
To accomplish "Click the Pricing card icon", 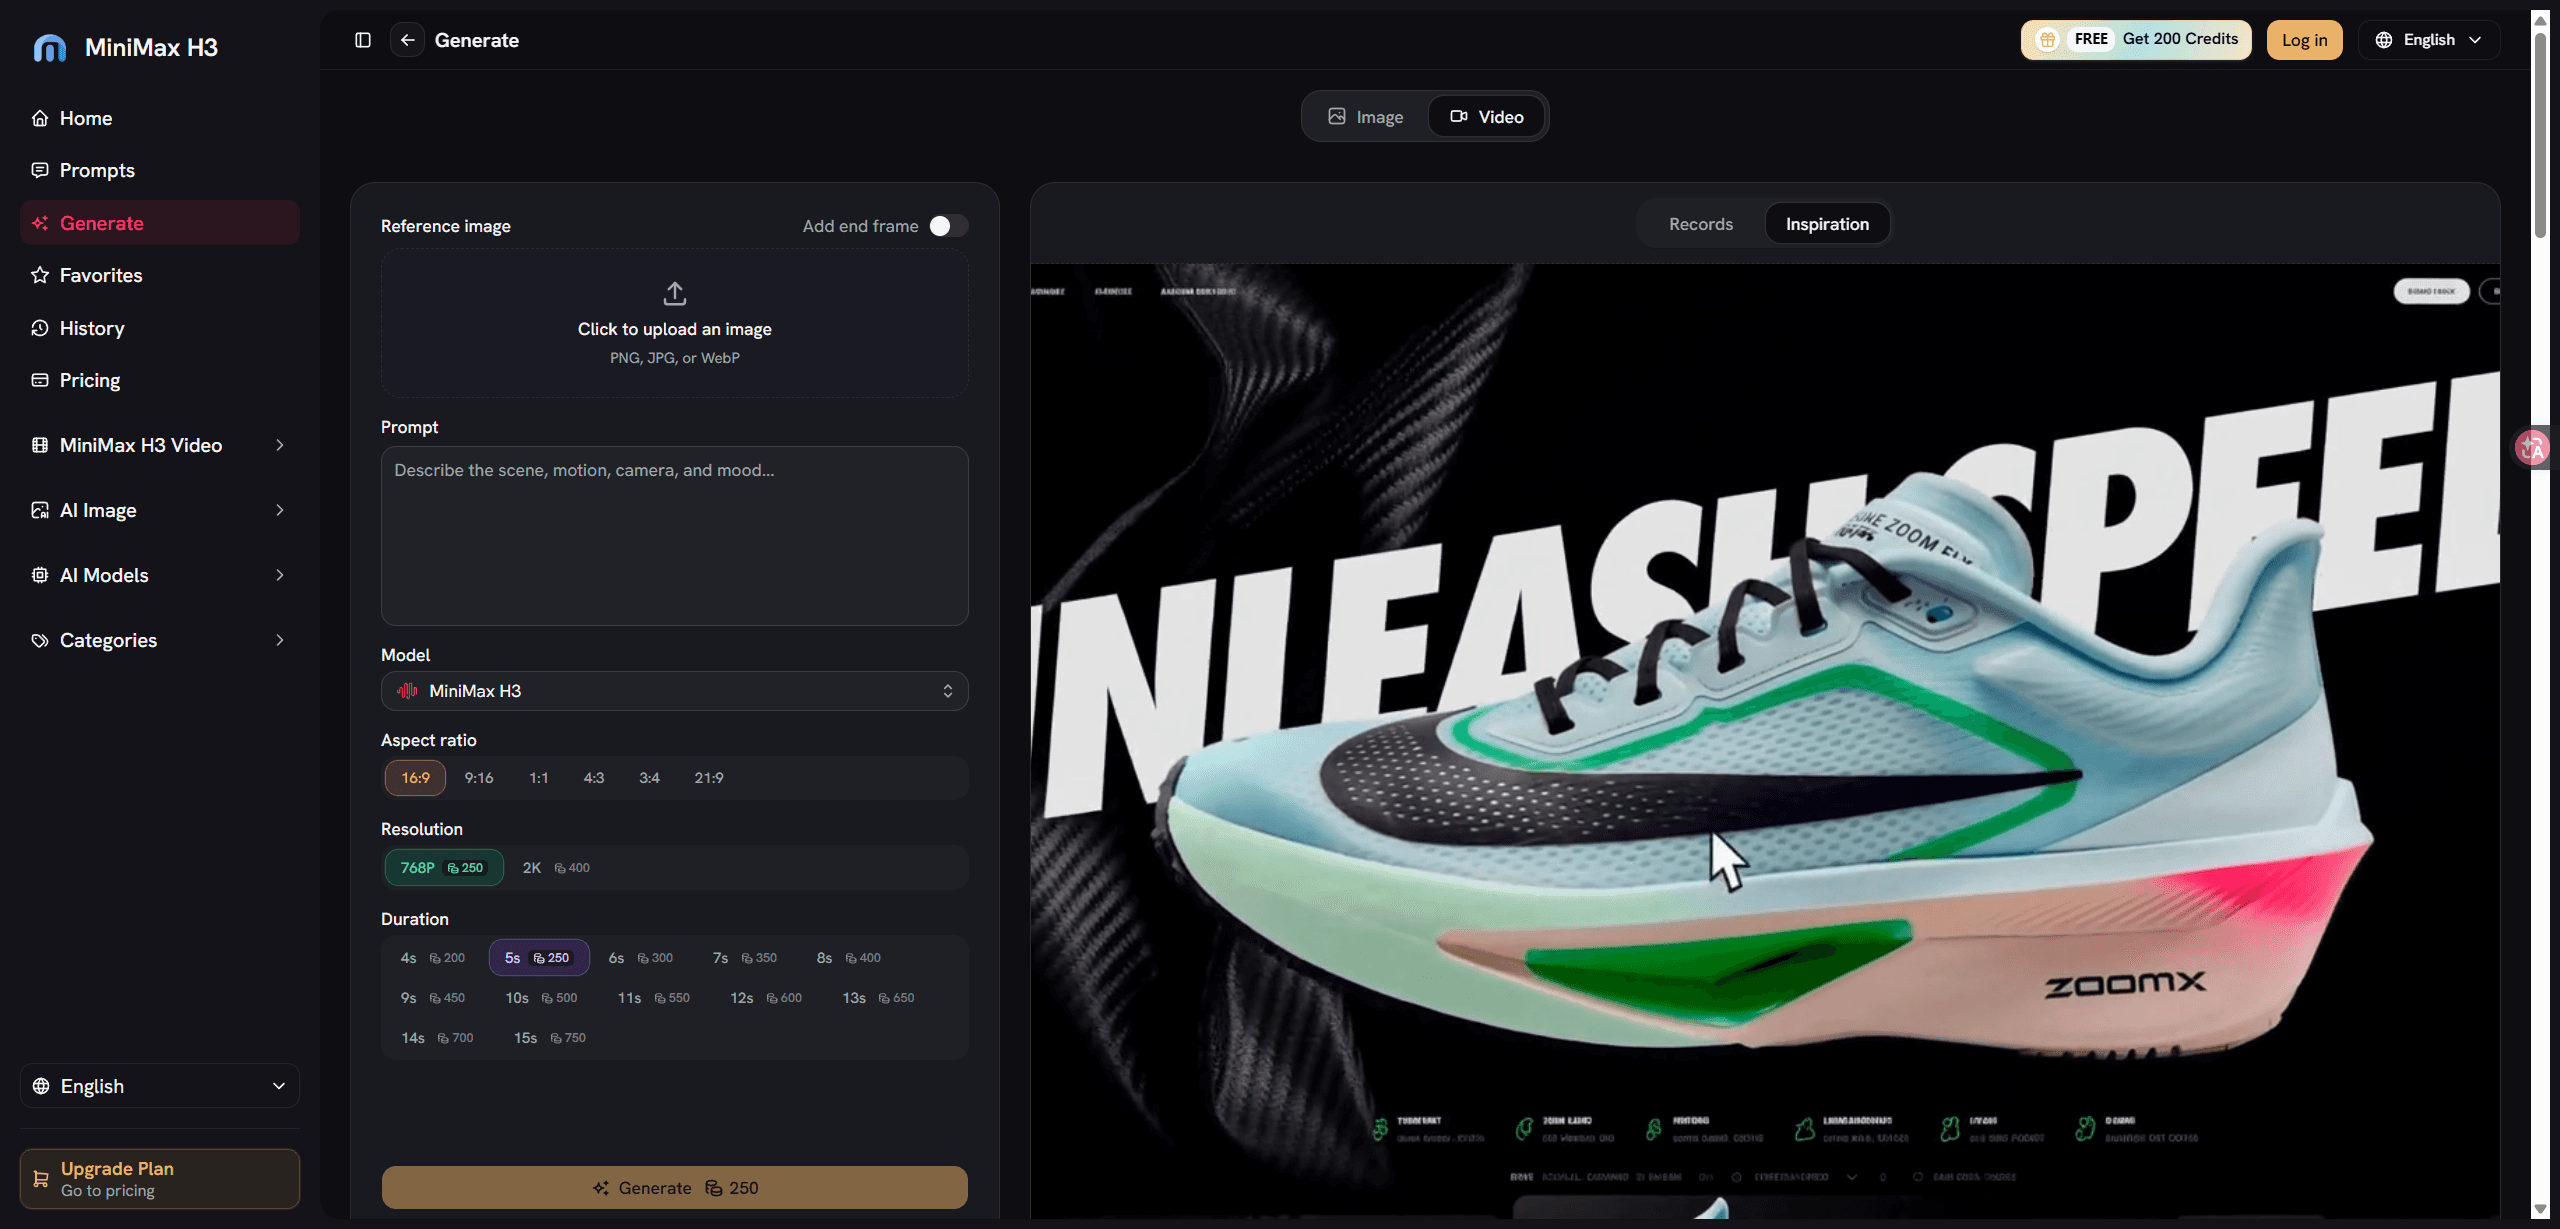I will pos(40,380).
